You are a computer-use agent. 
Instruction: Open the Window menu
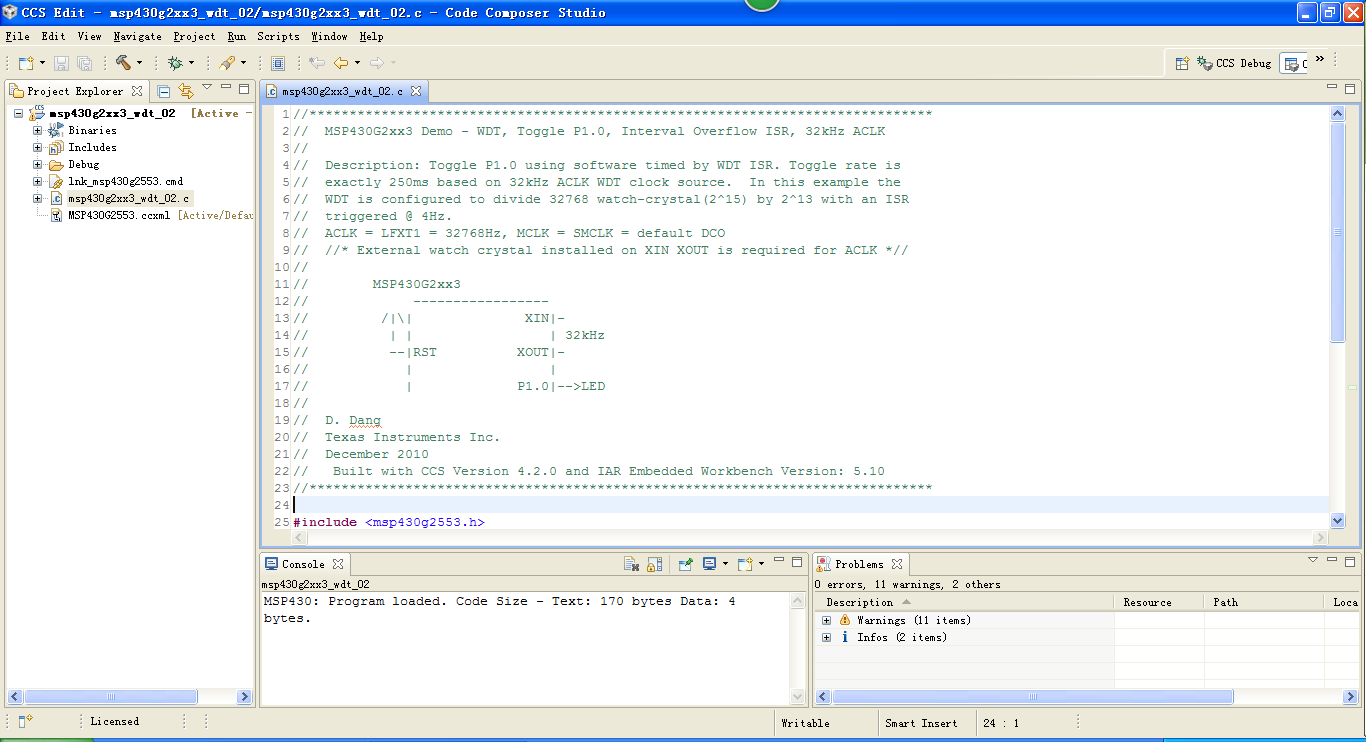(329, 36)
